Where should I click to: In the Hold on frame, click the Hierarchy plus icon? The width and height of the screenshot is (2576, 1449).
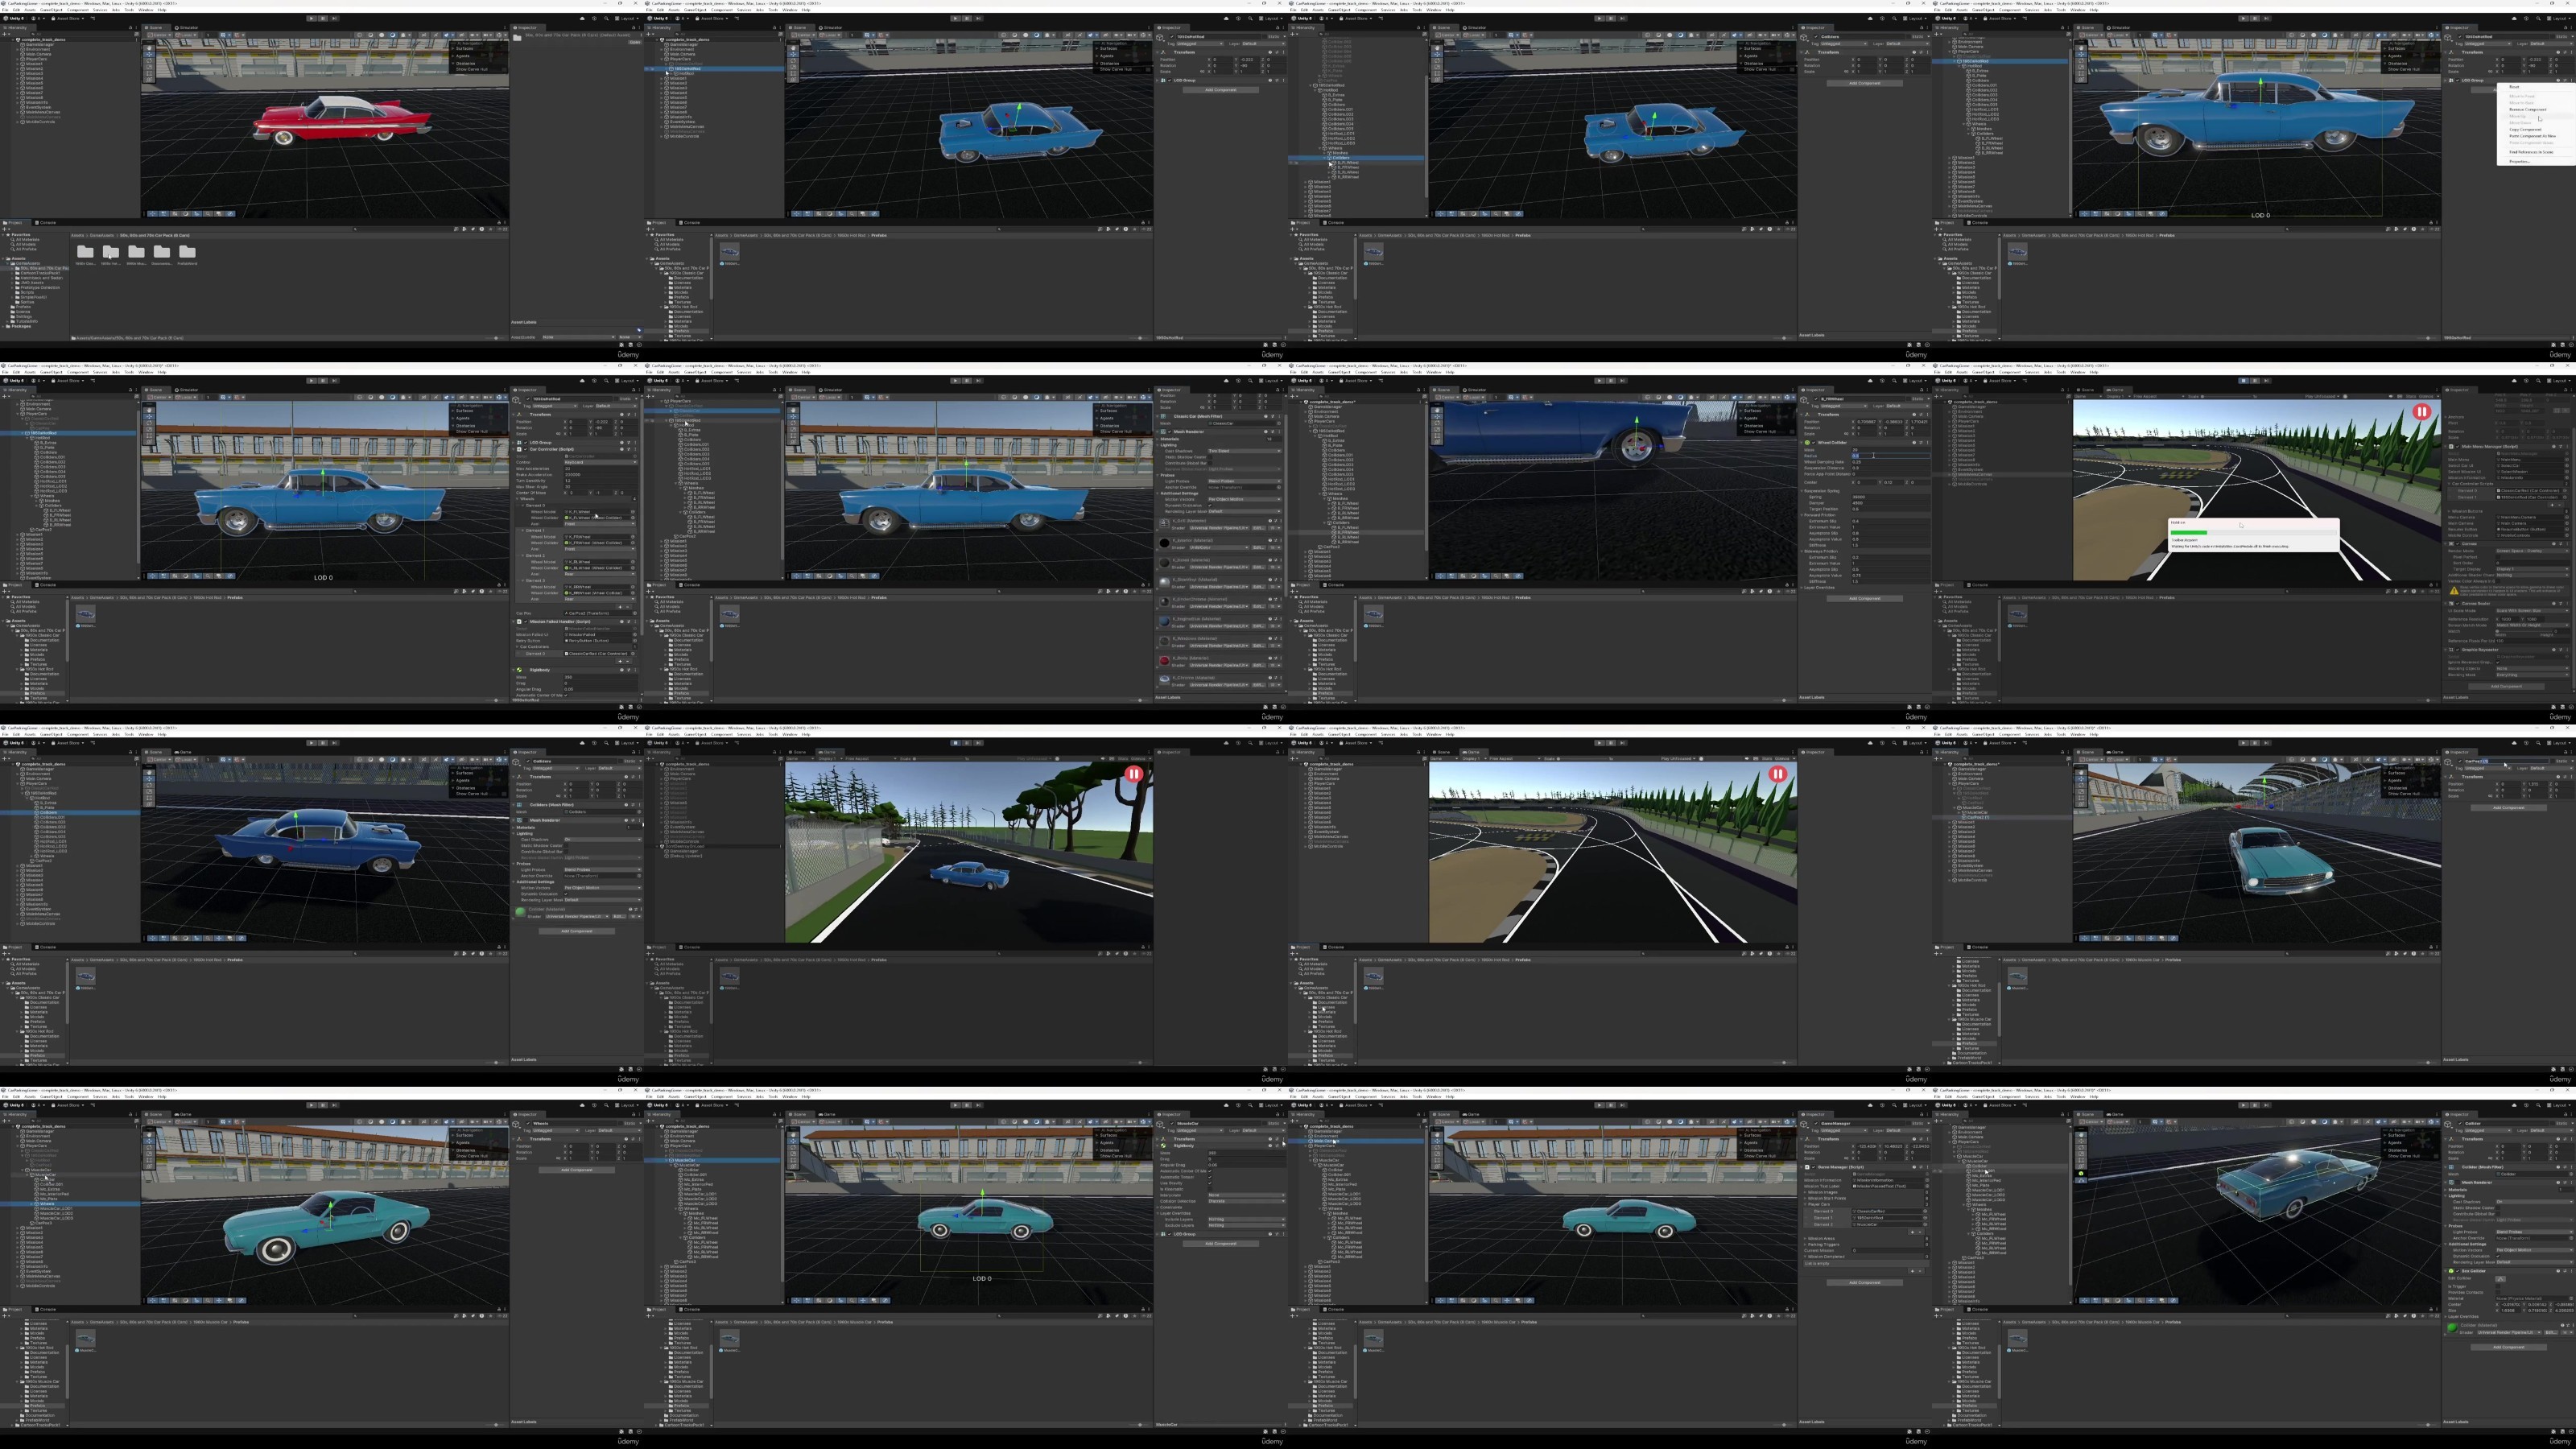(x=1936, y=397)
